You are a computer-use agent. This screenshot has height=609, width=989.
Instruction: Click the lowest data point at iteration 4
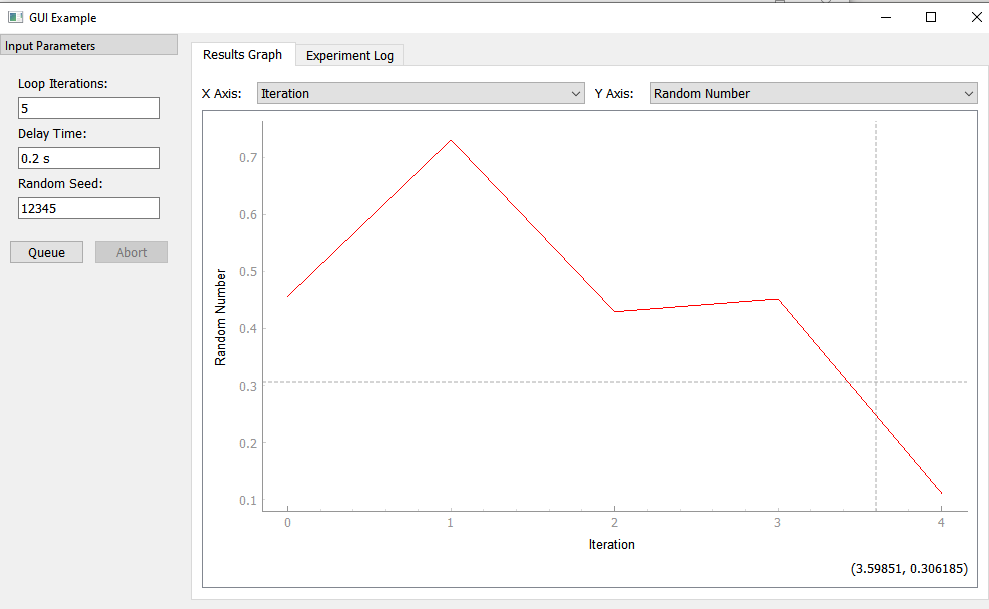tap(940, 491)
